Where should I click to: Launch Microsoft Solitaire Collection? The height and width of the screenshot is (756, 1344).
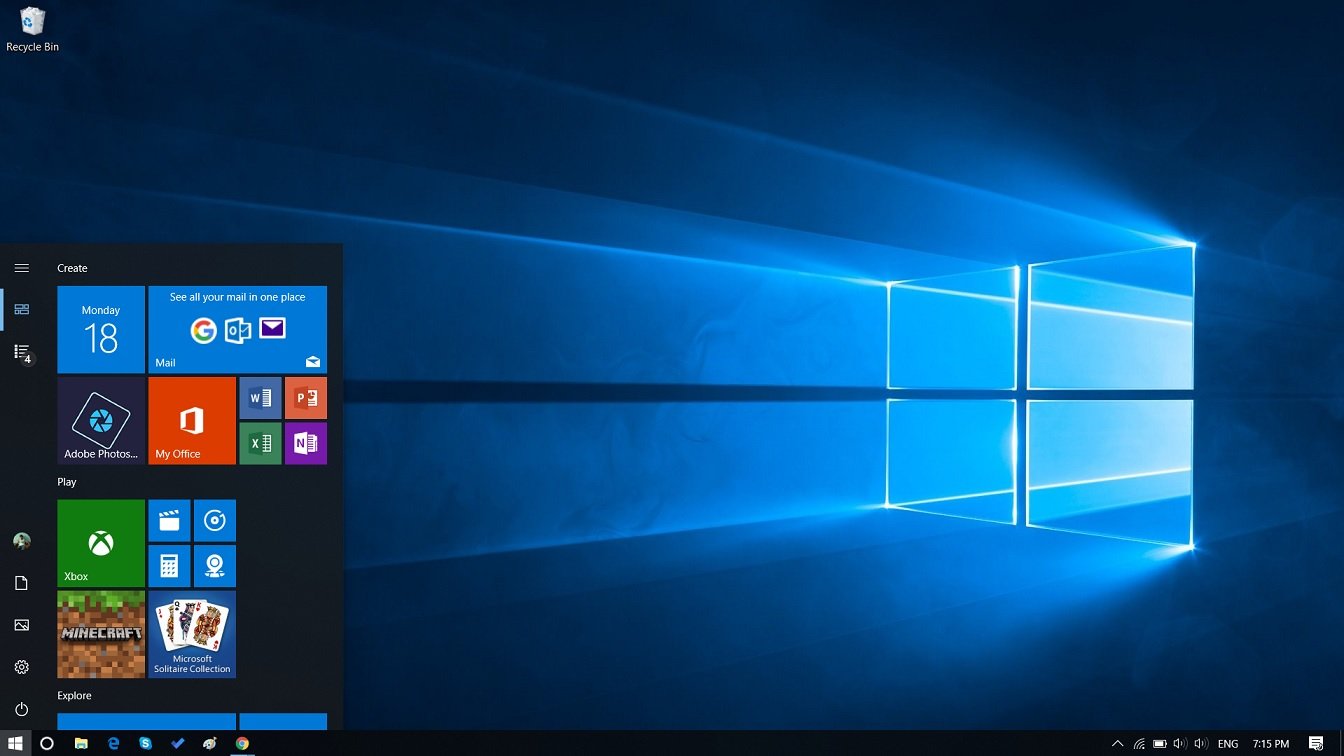click(192, 634)
